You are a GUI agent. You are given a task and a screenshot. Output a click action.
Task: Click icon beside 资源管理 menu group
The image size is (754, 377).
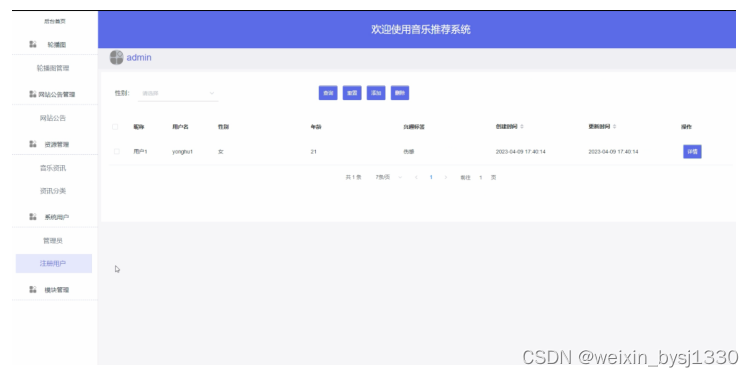pos(33,144)
